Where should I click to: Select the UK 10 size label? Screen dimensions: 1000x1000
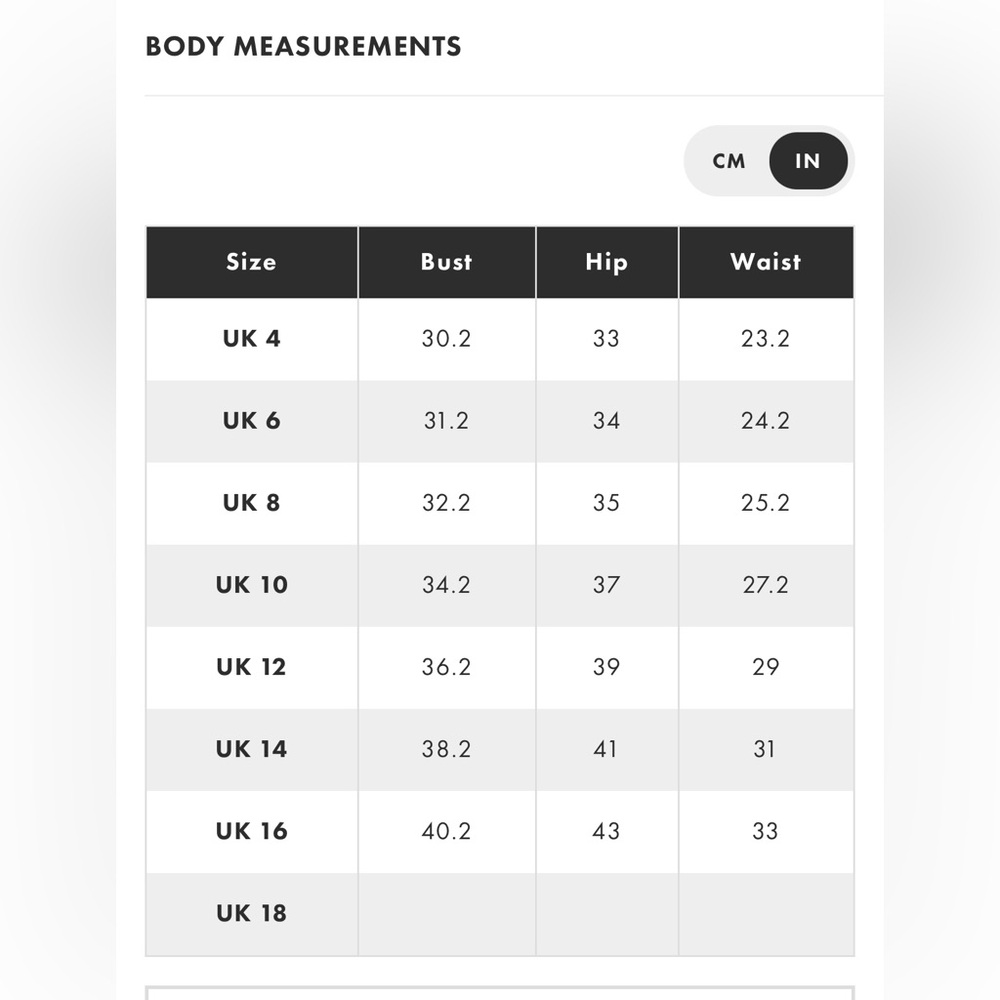pos(252,585)
